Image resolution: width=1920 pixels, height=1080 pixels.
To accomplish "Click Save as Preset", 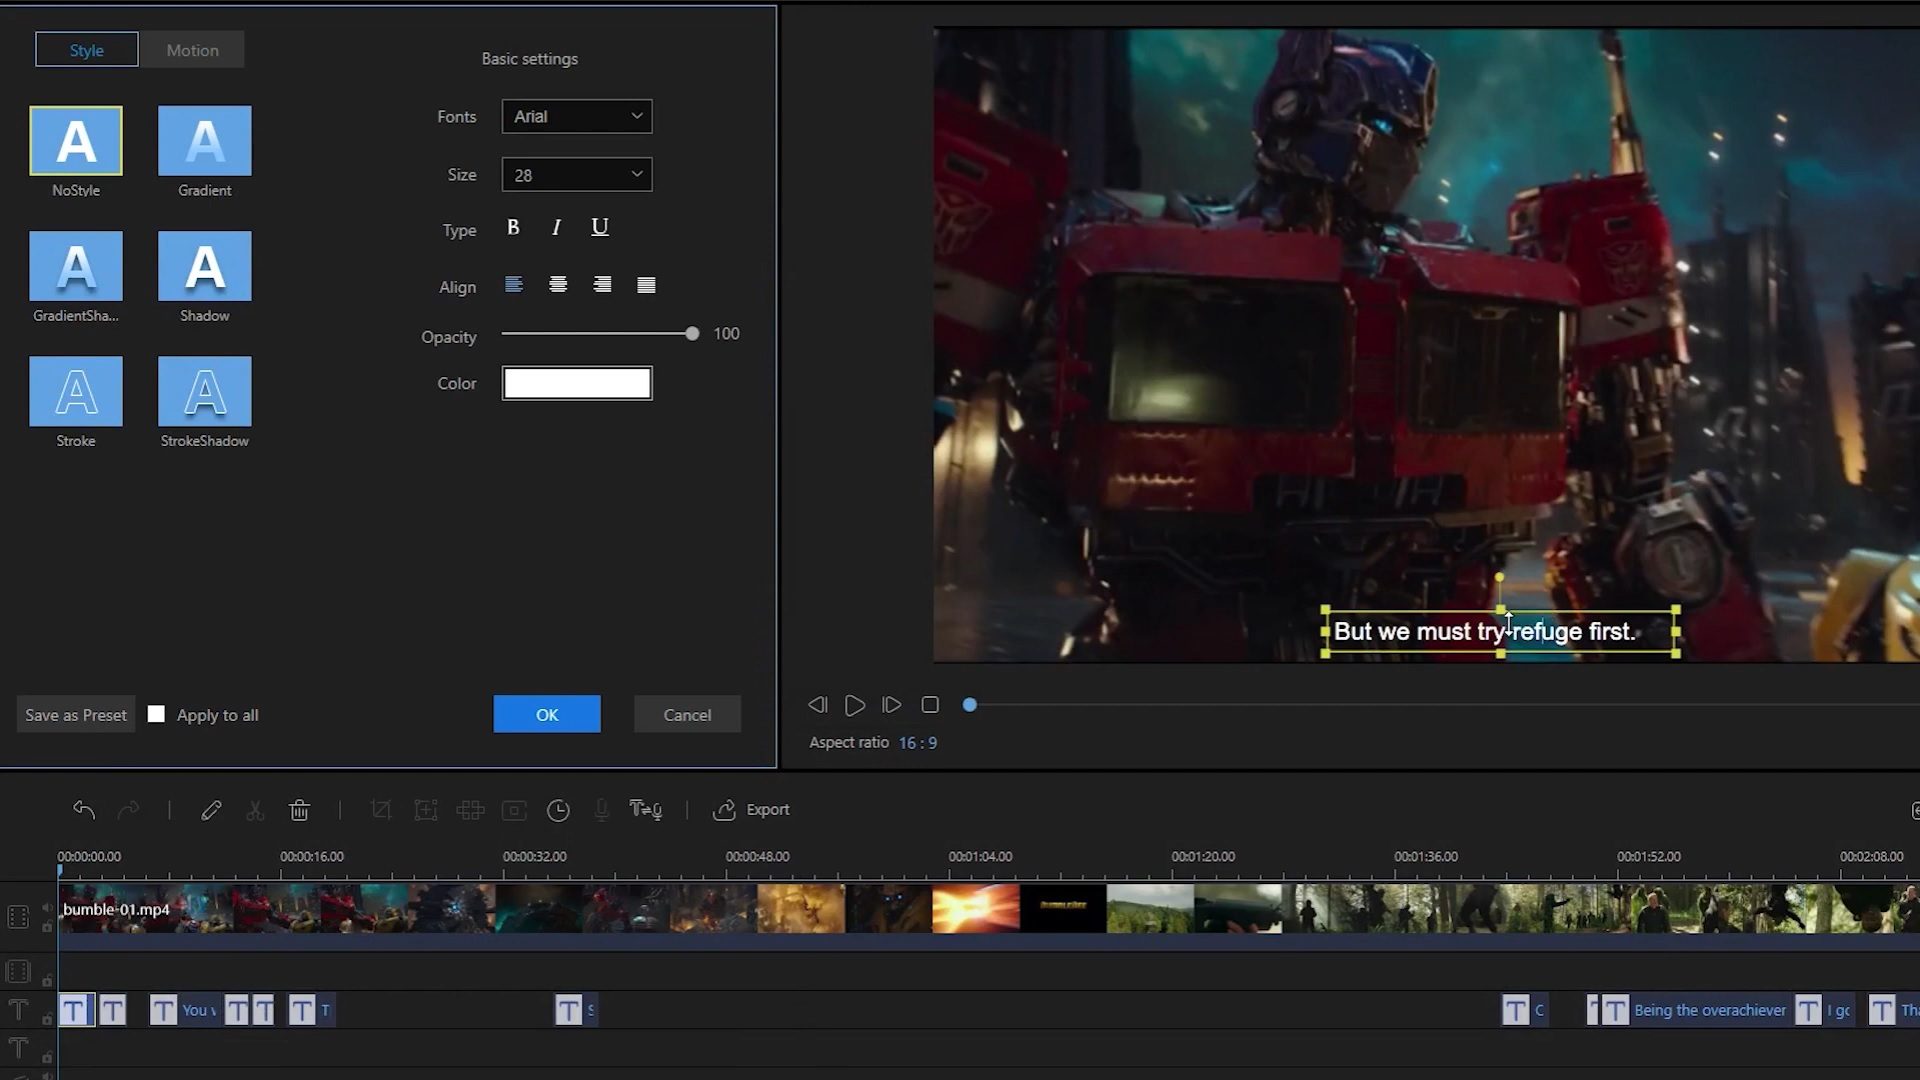I will [74, 714].
